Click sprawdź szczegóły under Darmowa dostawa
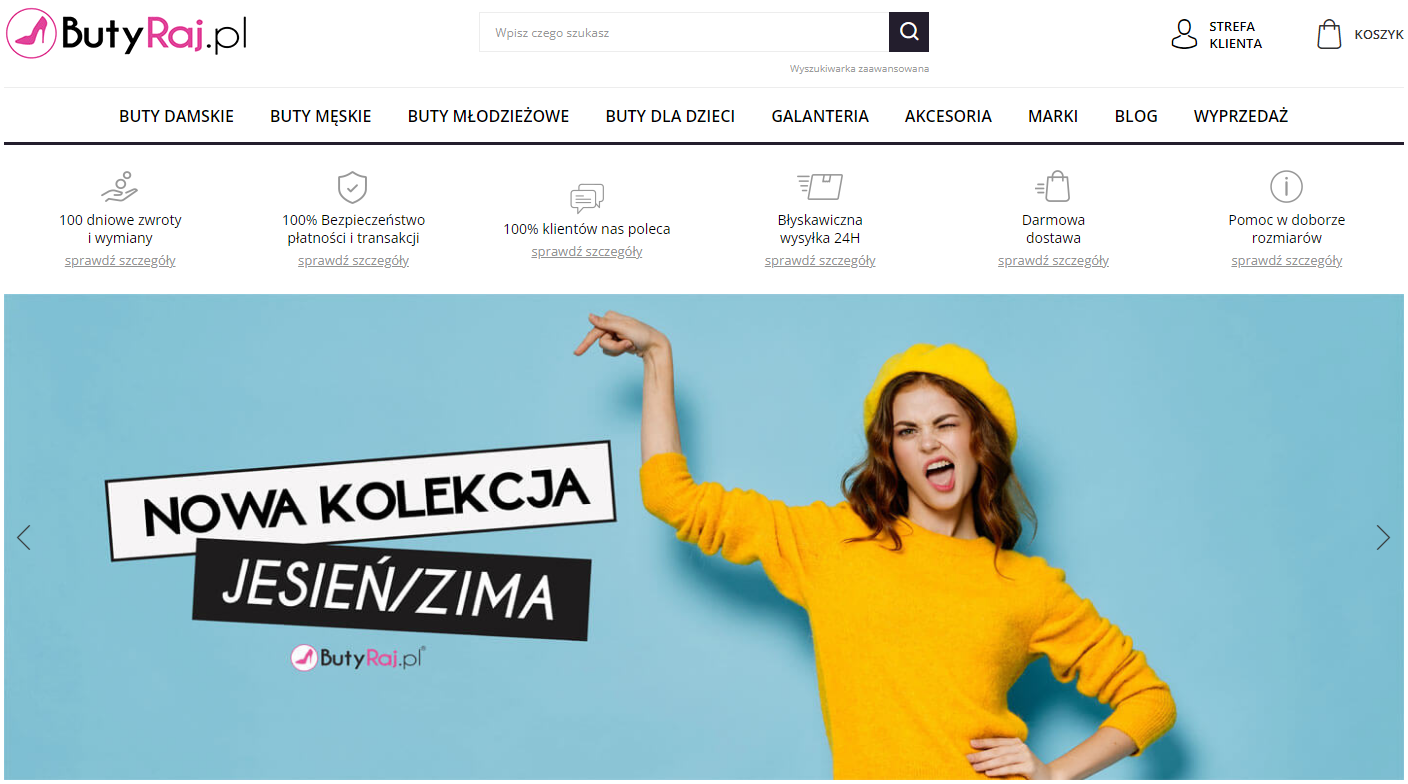Screen dimensions: 1408x784 1053,261
